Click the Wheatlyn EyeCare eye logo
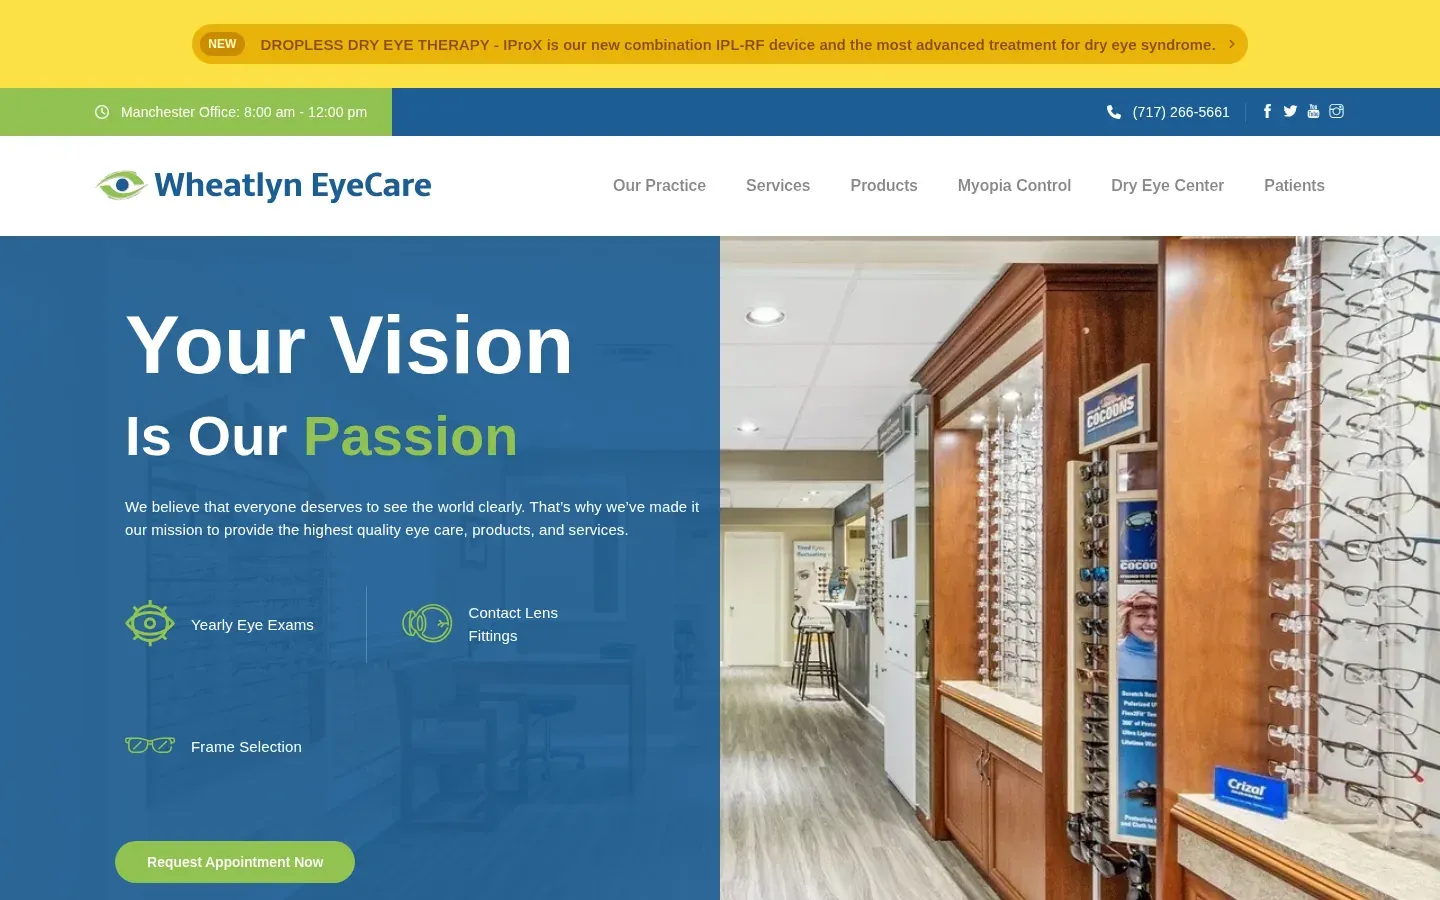This screenshot has width=1440, height=900. coord(121,185)
